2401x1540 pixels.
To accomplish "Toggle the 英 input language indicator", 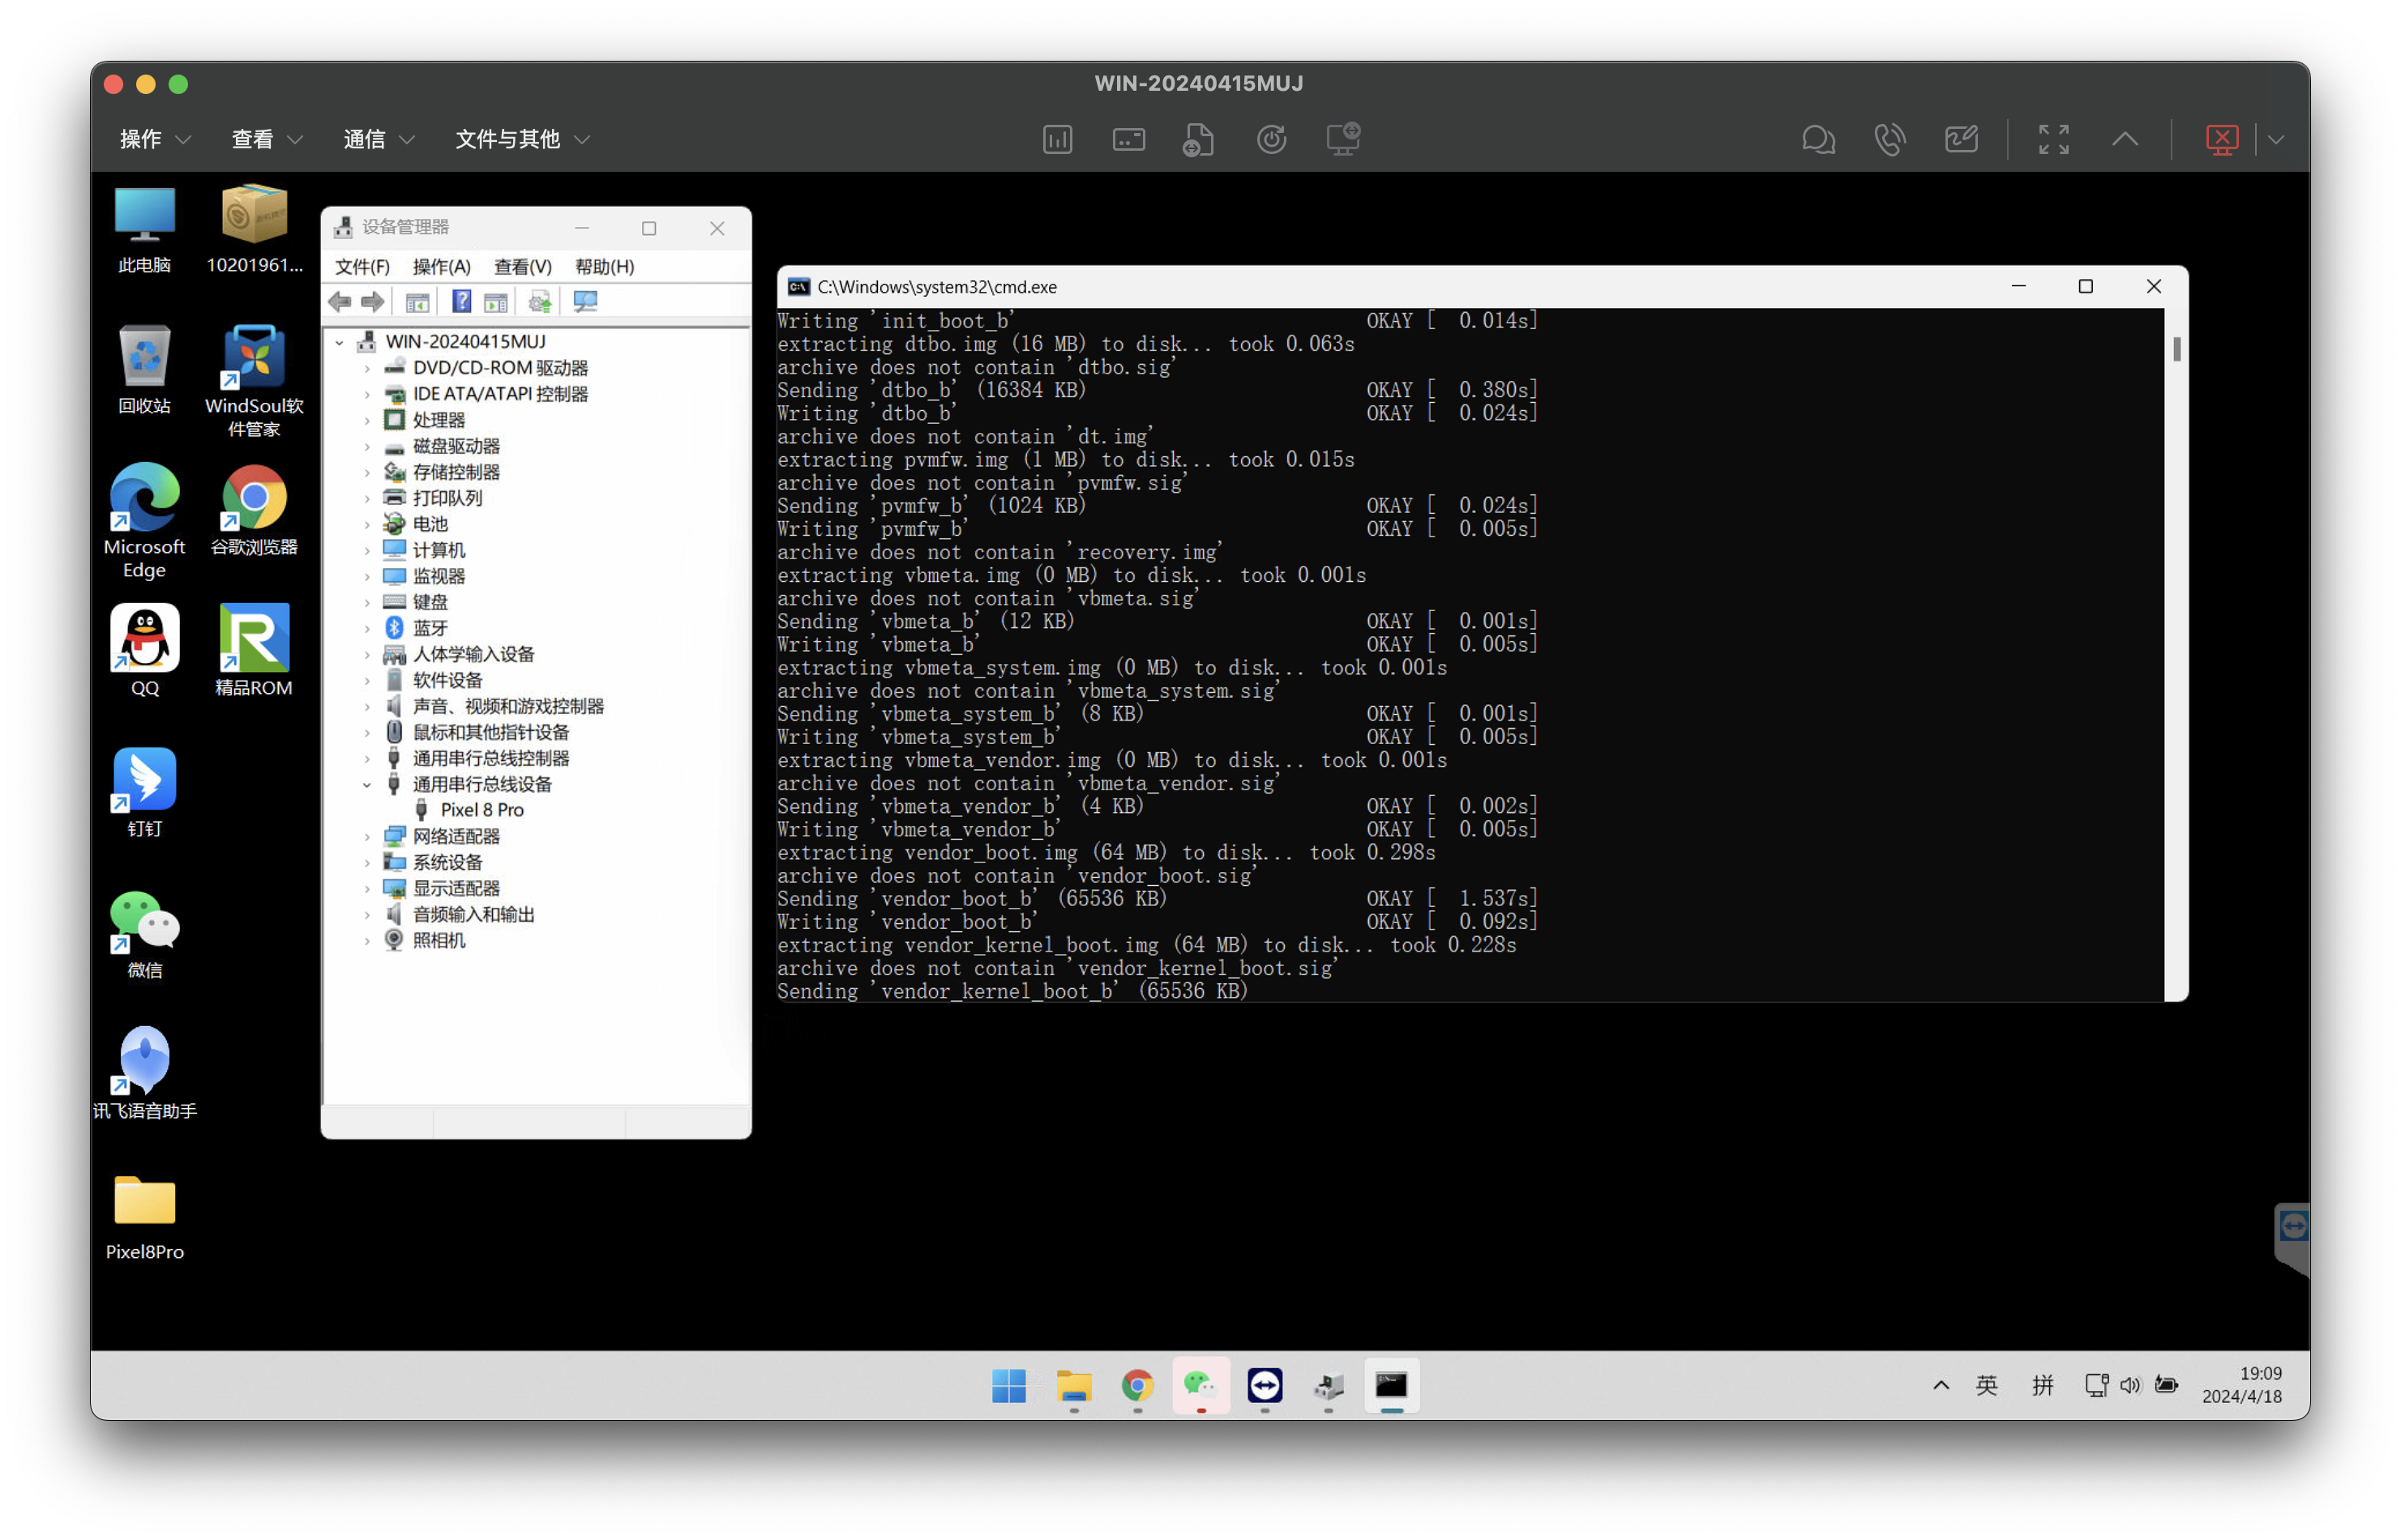I will [x=1986, y=1385].
